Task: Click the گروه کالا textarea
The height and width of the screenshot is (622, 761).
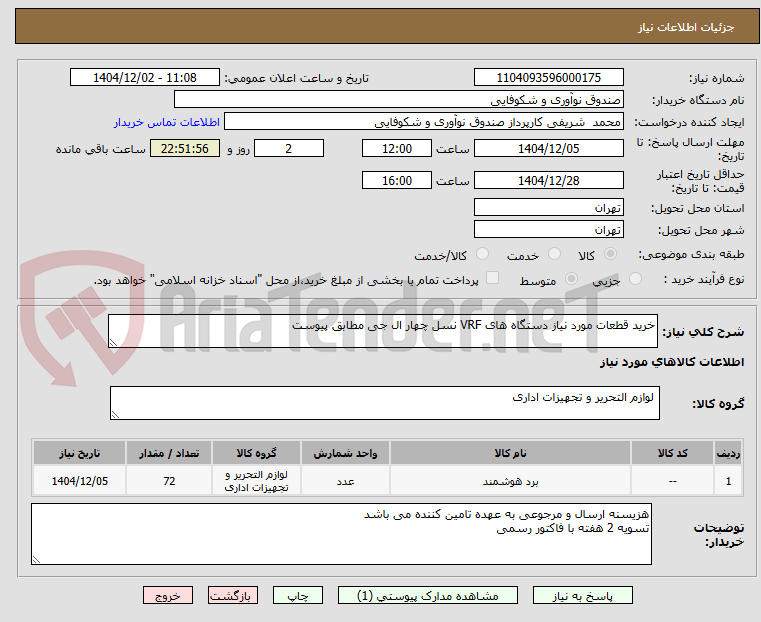Action: (385, 403)
